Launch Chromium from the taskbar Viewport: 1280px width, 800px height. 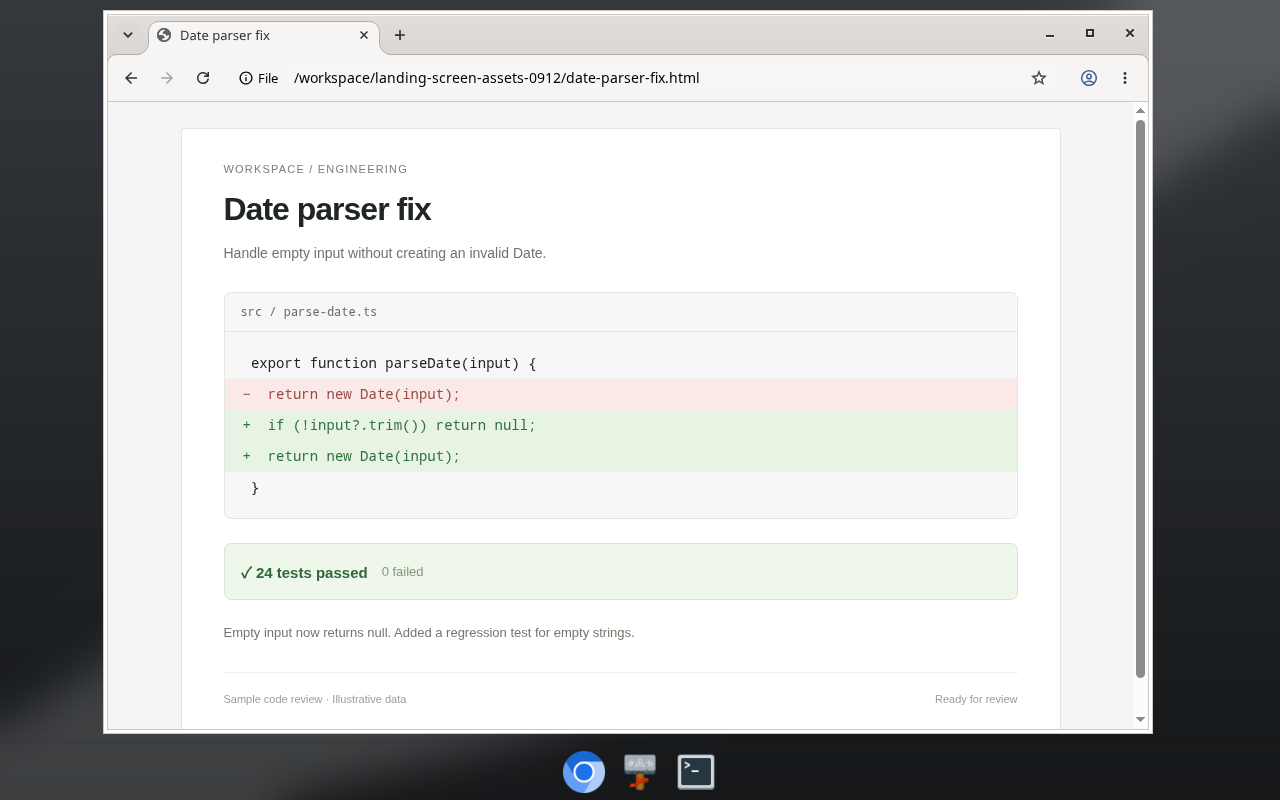(x=584, y=772)
